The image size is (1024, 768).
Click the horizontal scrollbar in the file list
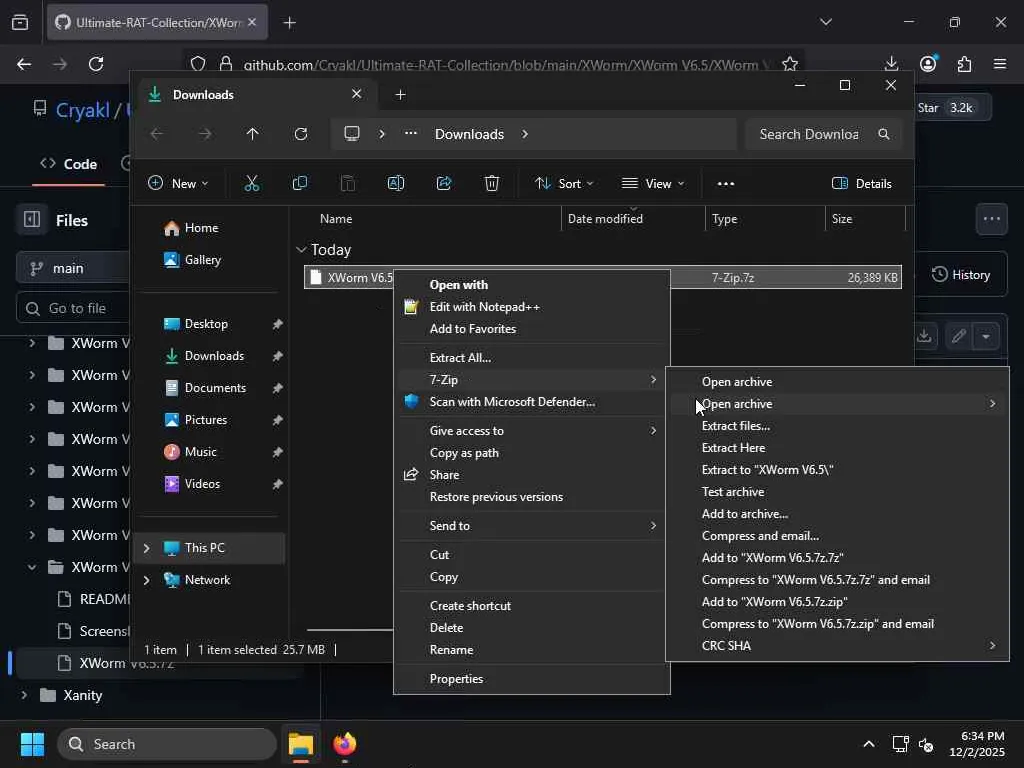[350, 630]
